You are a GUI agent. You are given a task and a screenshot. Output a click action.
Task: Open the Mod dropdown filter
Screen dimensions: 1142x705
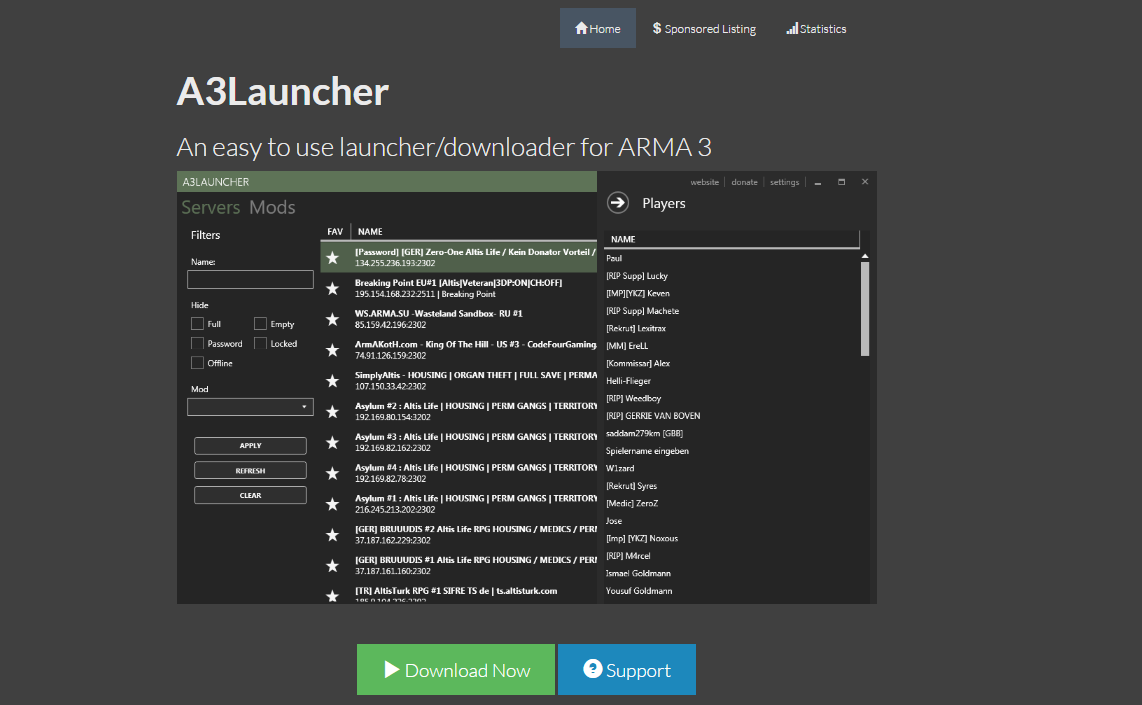click(251, 406)
